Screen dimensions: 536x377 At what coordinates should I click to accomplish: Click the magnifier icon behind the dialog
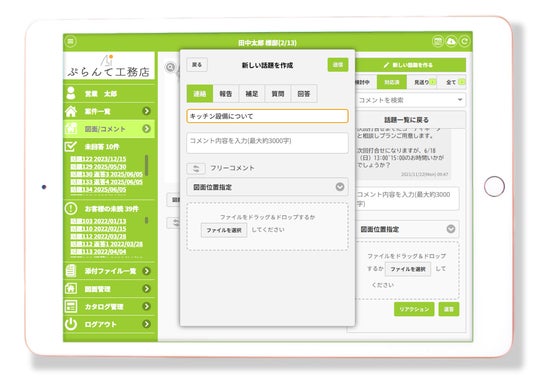170,67
